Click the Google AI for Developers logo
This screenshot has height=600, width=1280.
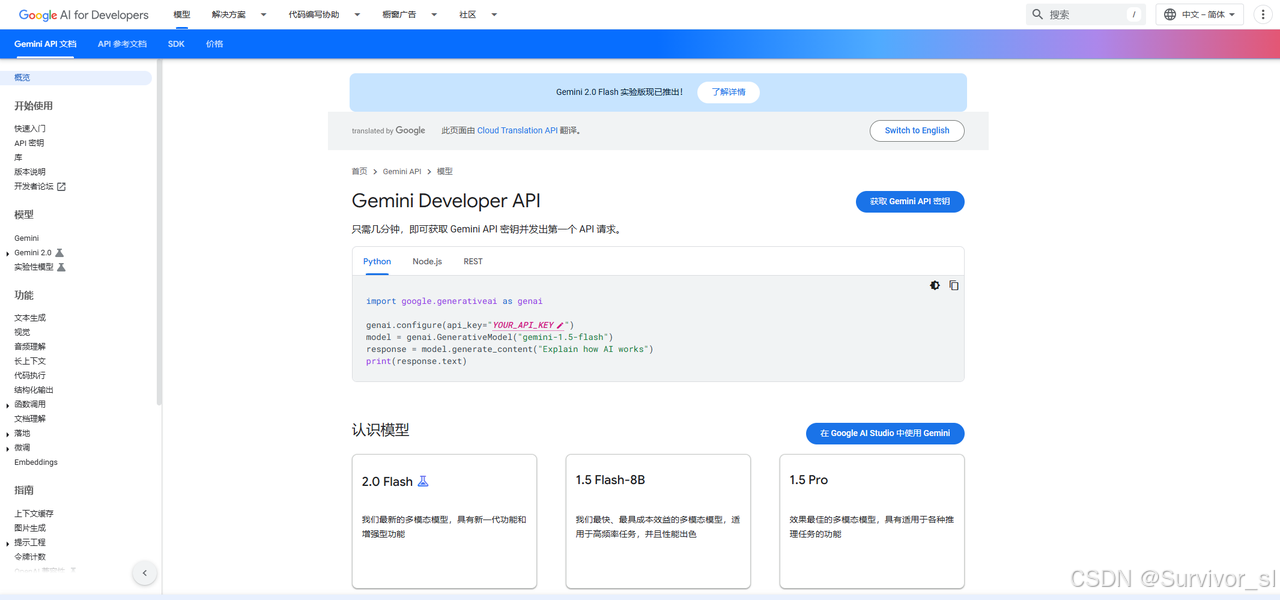84,15
